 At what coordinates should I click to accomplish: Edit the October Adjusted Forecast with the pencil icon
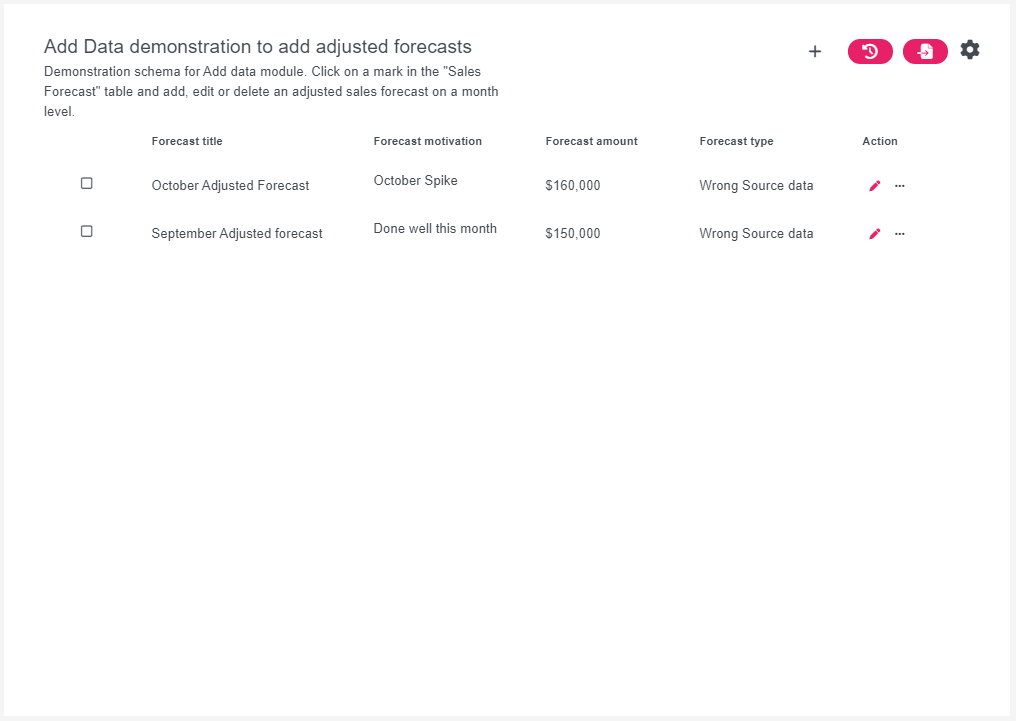pos(873,185)
